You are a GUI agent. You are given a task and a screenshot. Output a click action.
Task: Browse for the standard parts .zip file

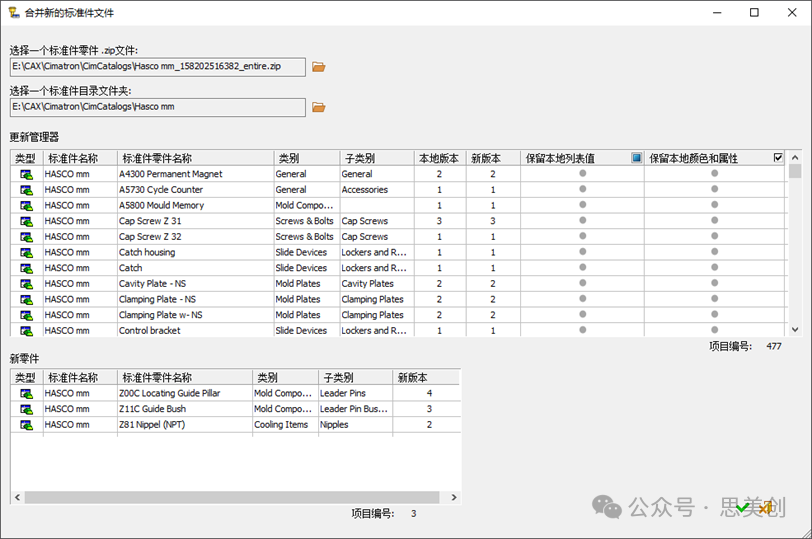click(318, 67)
